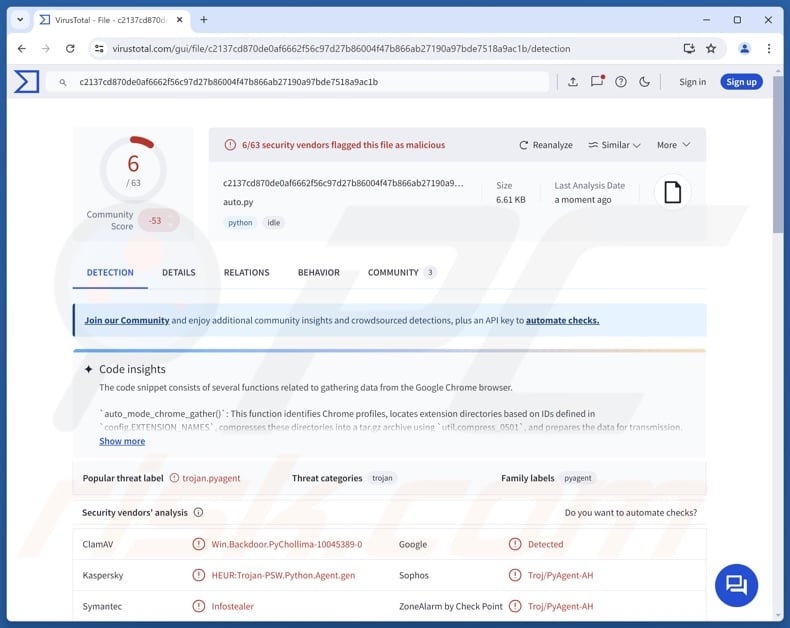Click the trojan.pyagent threat label
The width and height of the screenshot is (790, 628).
(x=211, y=478)
